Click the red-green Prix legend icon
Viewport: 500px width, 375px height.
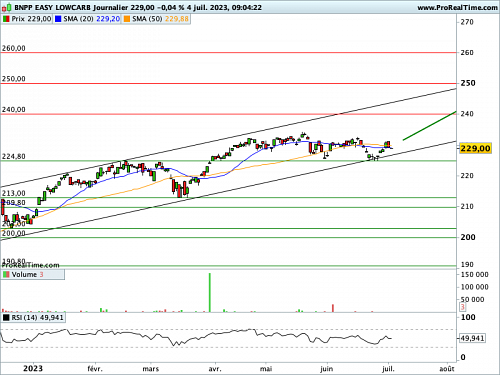pos(6,19)
